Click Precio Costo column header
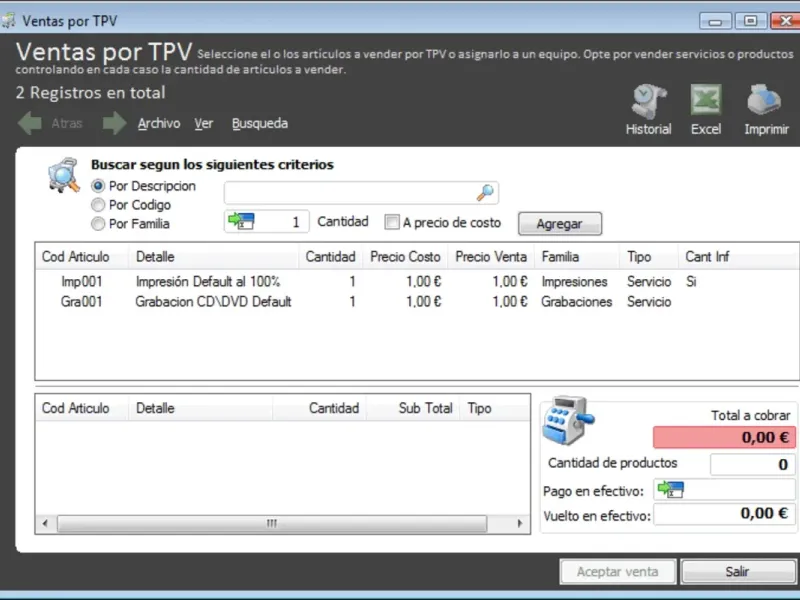Image resolution: width=800 pixels, height=600 pixels. pos(406,257)
